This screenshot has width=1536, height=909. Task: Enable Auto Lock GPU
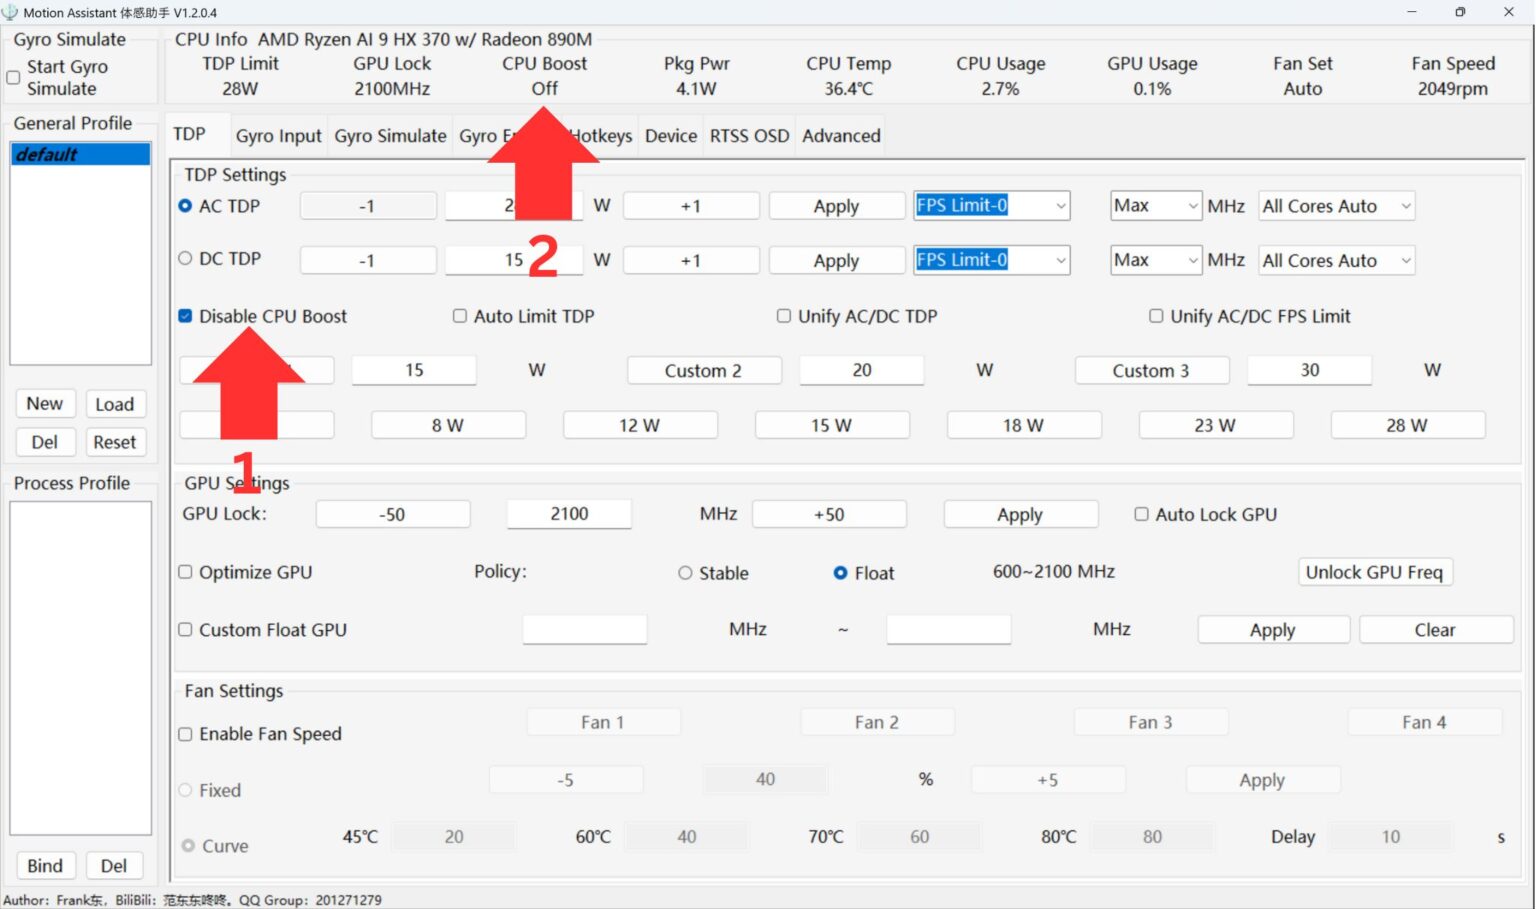click(x=1141, y=514)
